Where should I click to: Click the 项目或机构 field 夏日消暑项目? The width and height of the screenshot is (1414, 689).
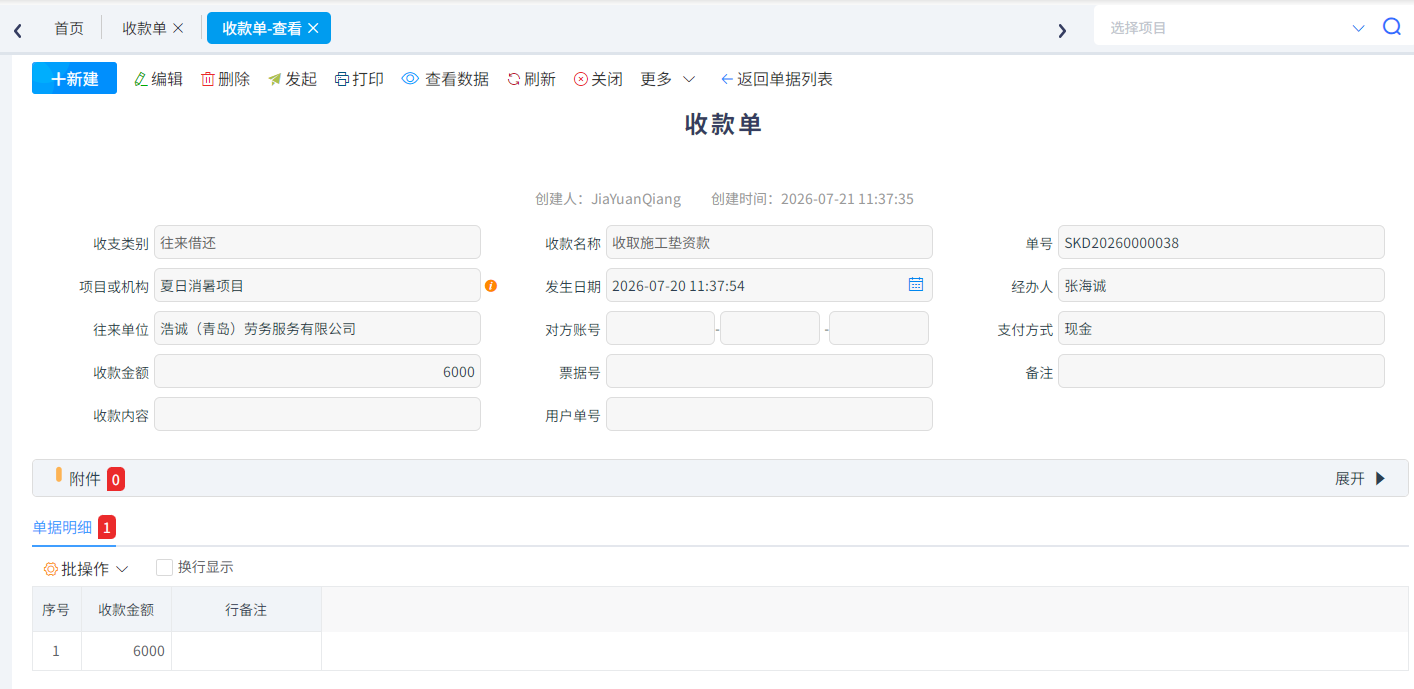317,285
